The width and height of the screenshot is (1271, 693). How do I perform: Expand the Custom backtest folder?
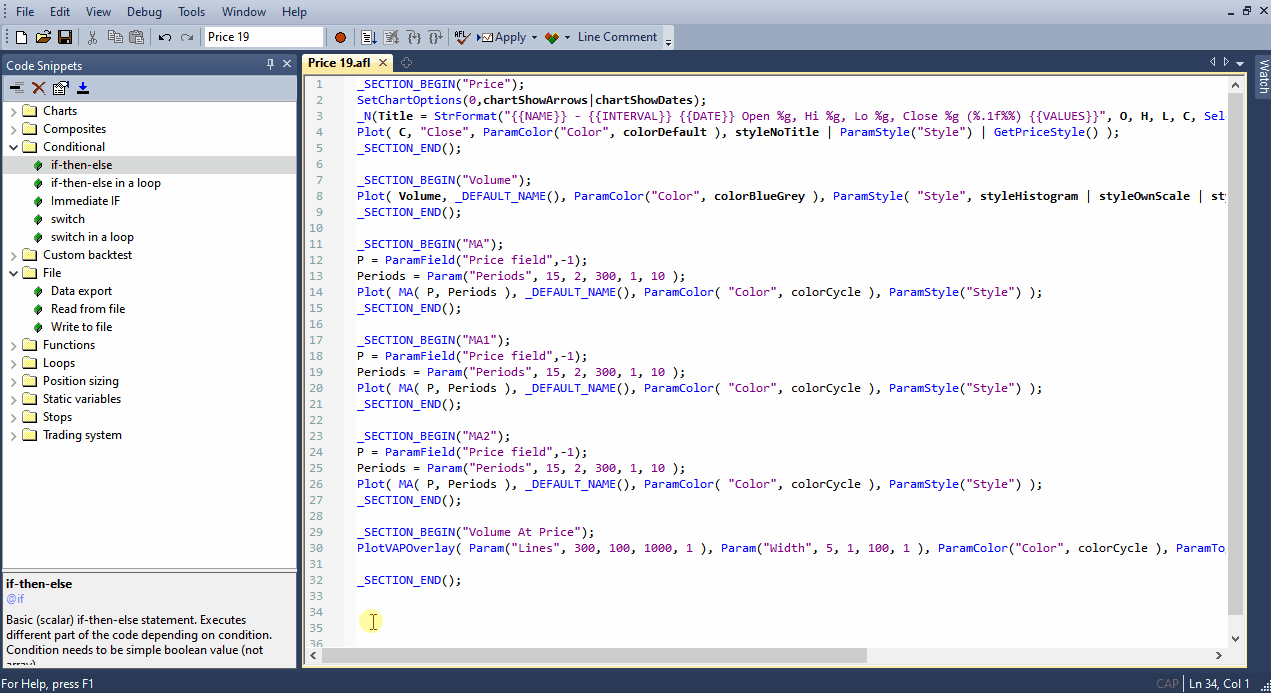point(13,255)
